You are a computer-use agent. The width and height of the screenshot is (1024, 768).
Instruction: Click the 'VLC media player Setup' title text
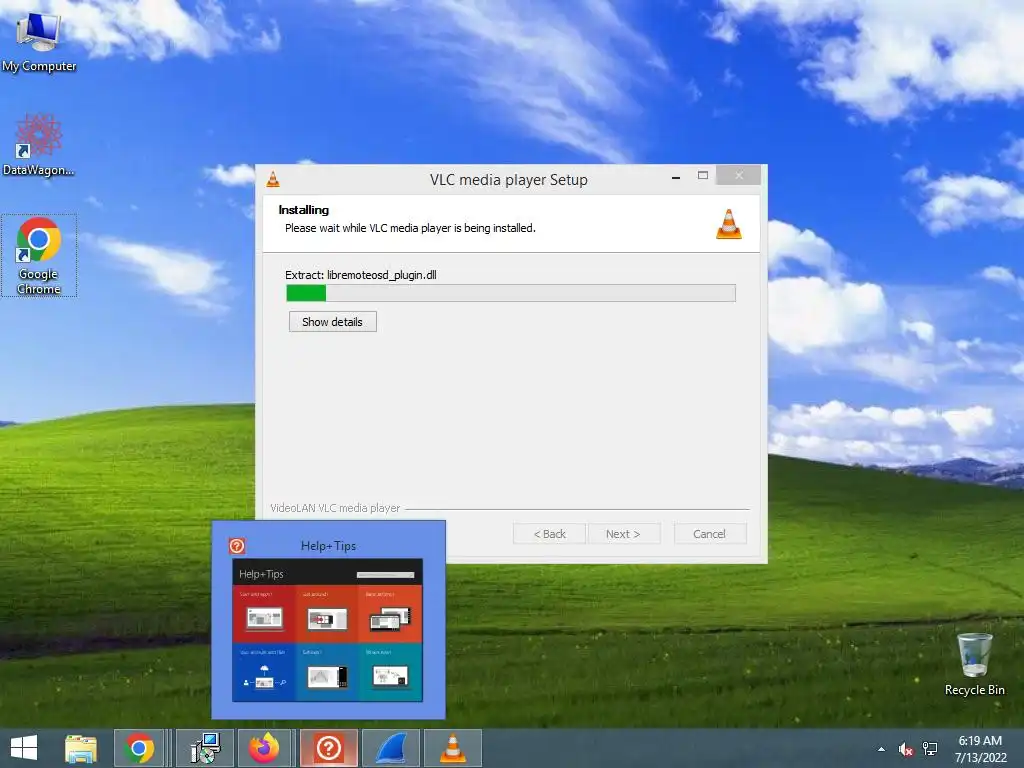point(509,180)
